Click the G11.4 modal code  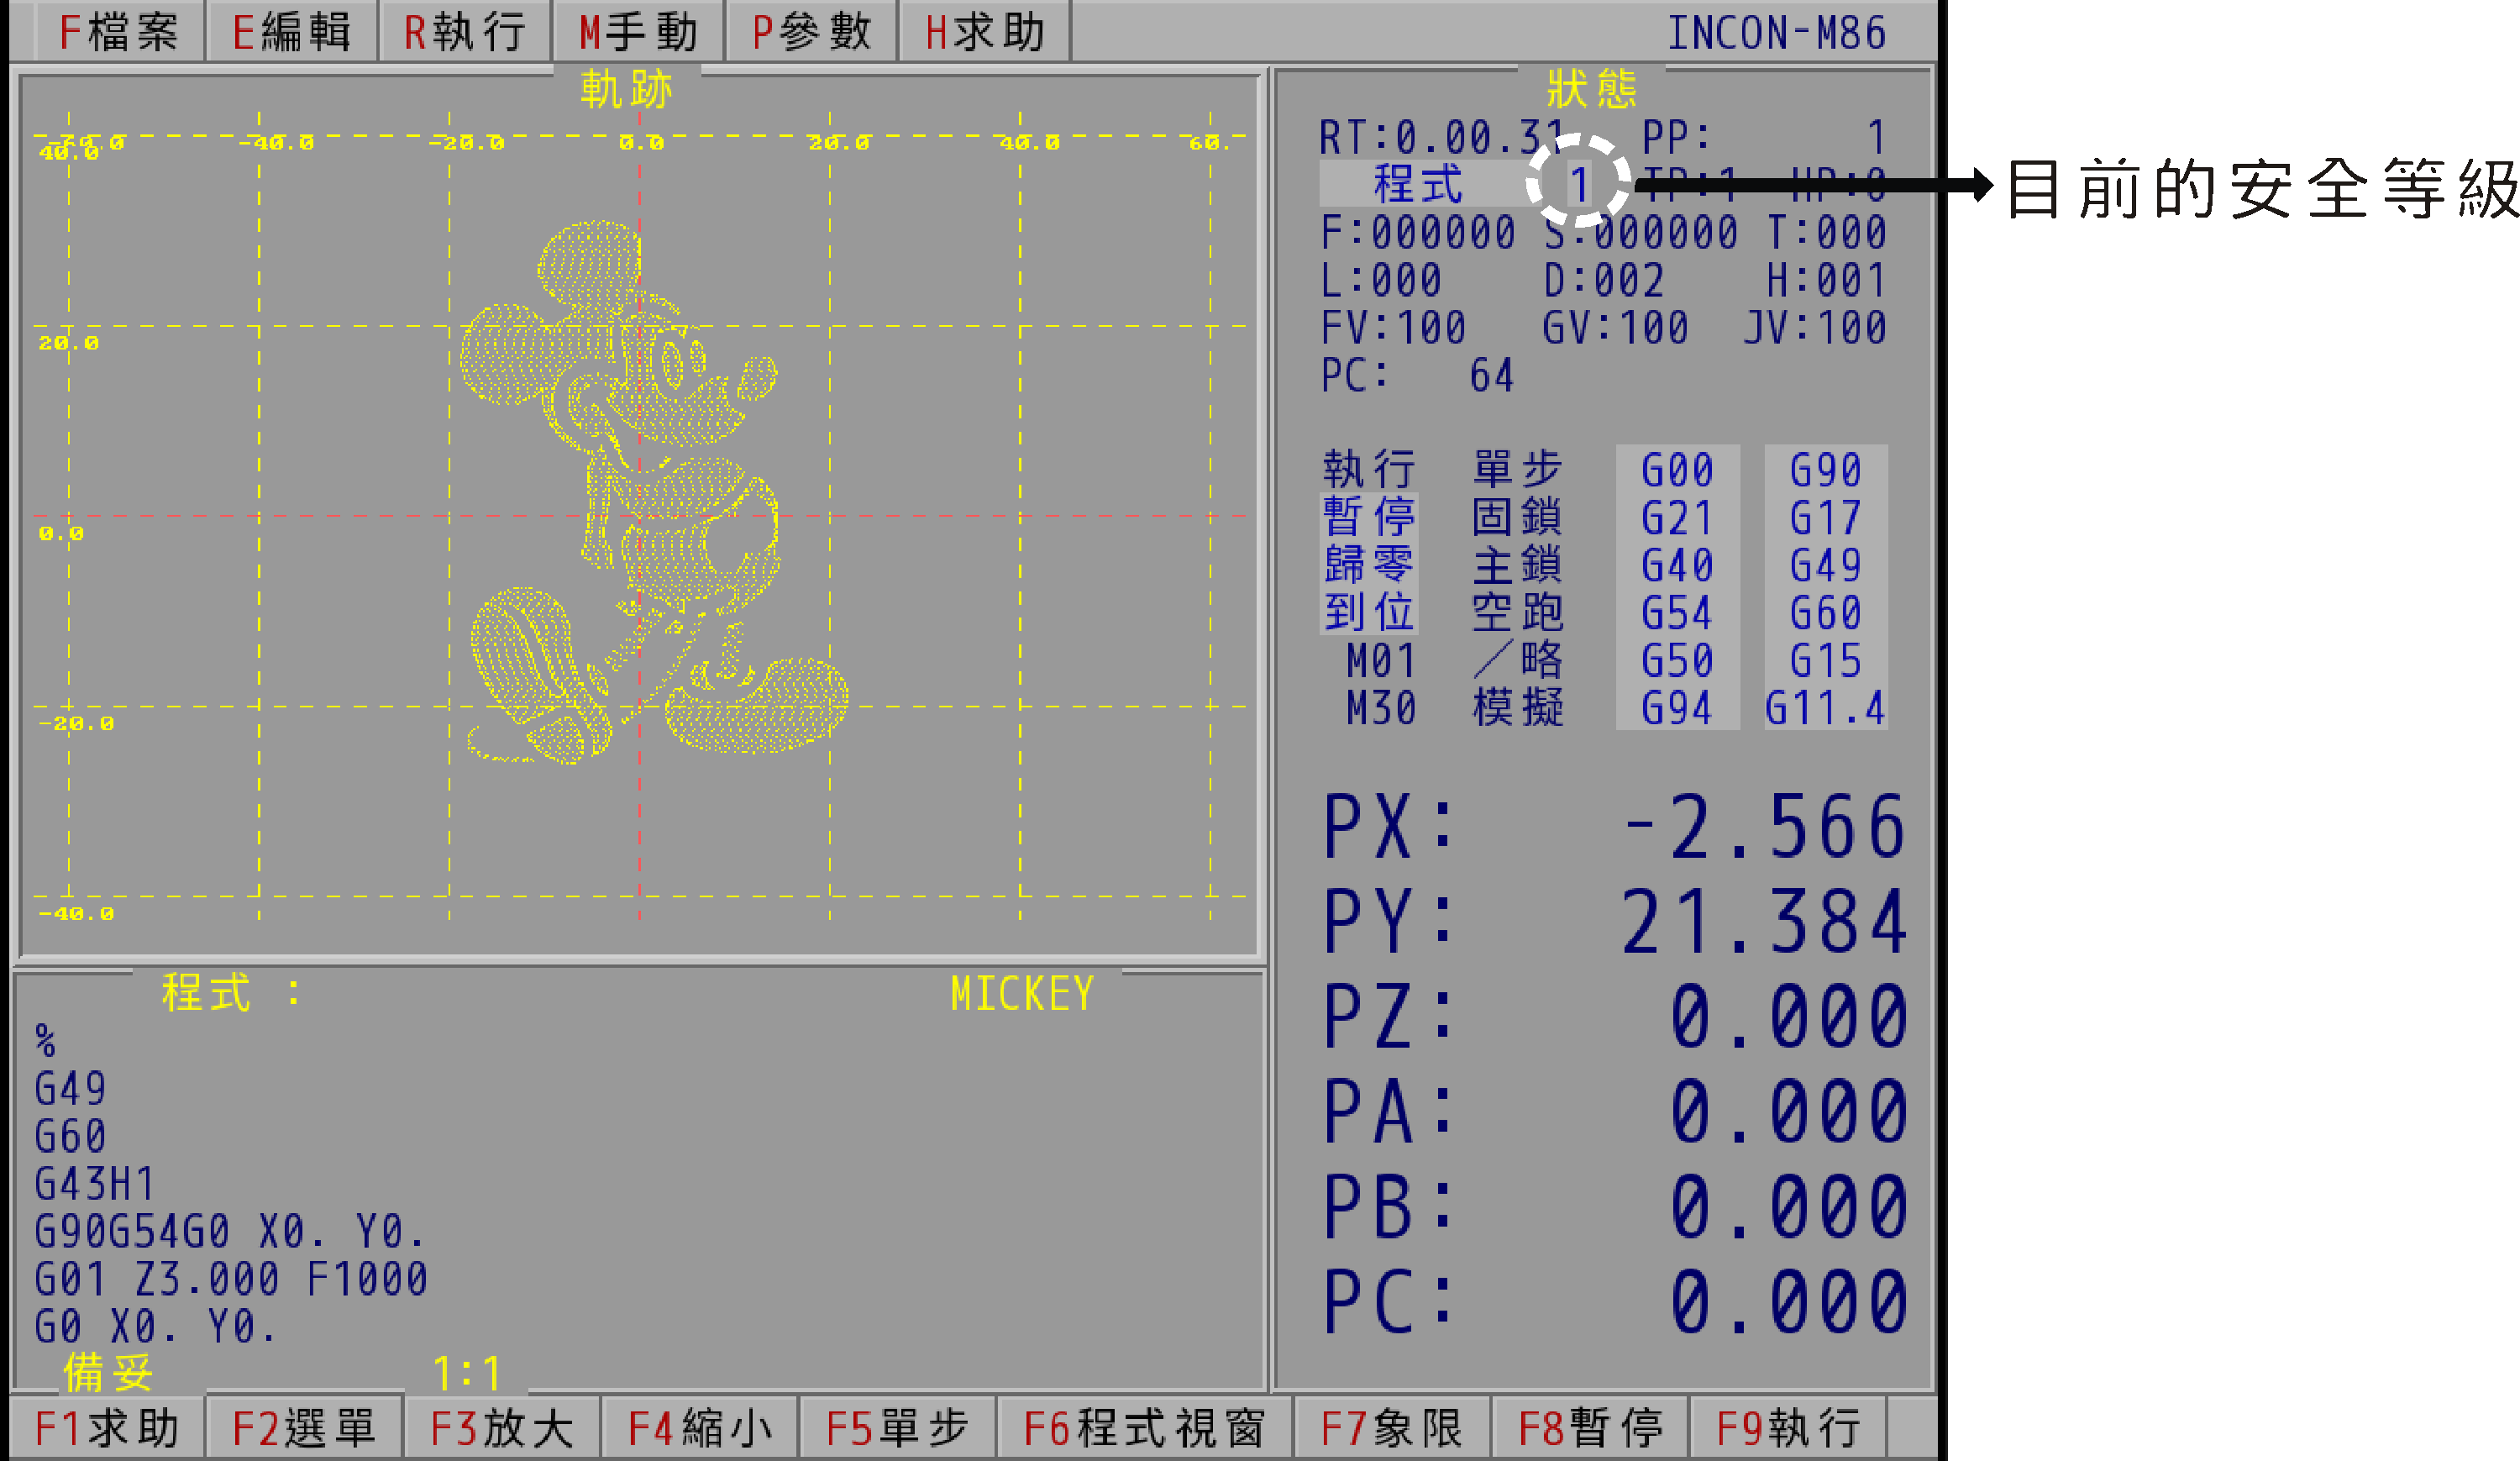(1826, 708)
